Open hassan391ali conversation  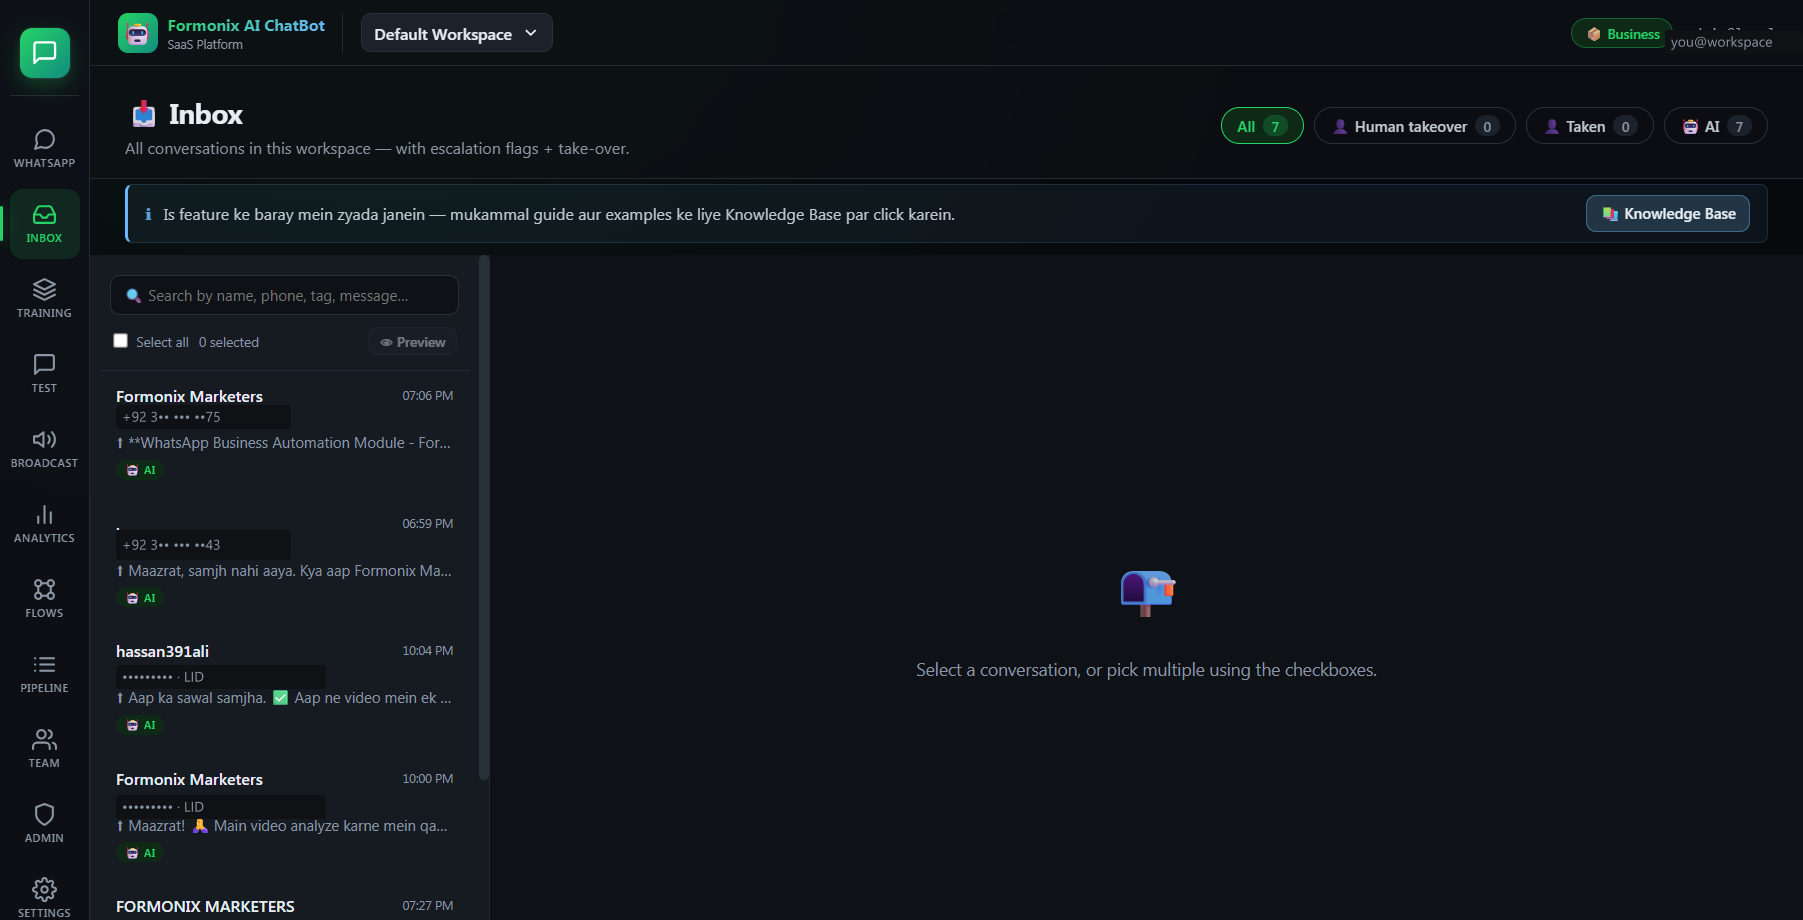click(x=285, y=689)
